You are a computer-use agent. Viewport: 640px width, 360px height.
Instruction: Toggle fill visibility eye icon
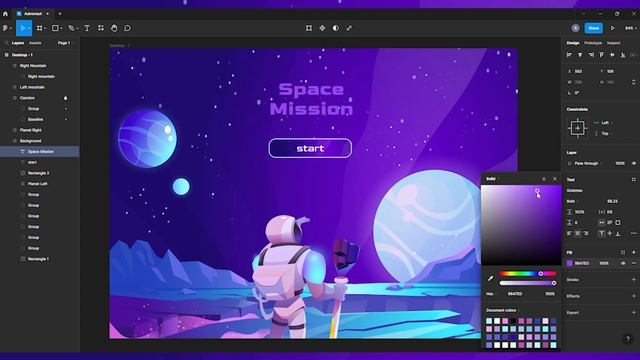623,263
